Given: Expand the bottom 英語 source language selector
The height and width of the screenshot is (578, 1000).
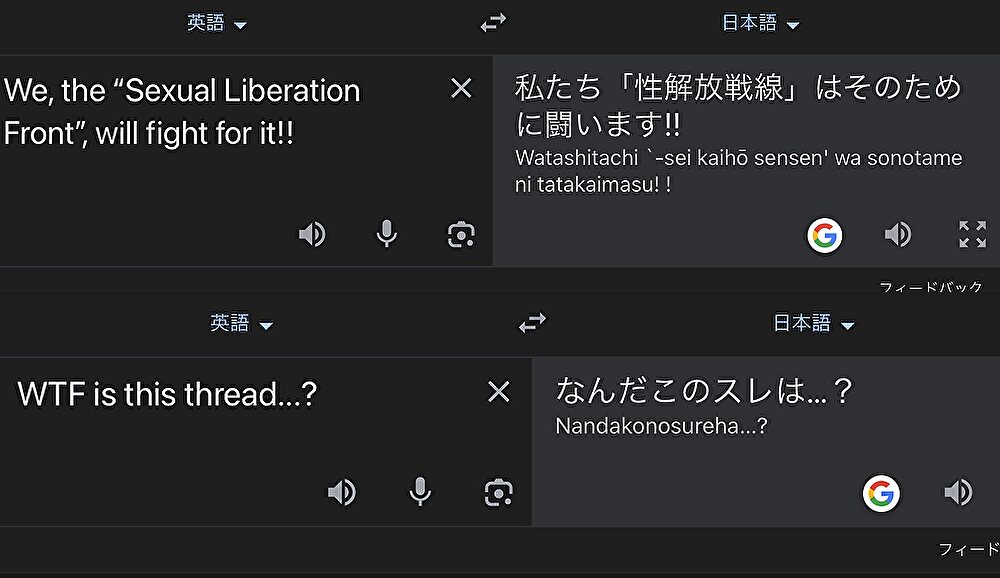Looking at the screenshot, I should [x=241, y=323].
